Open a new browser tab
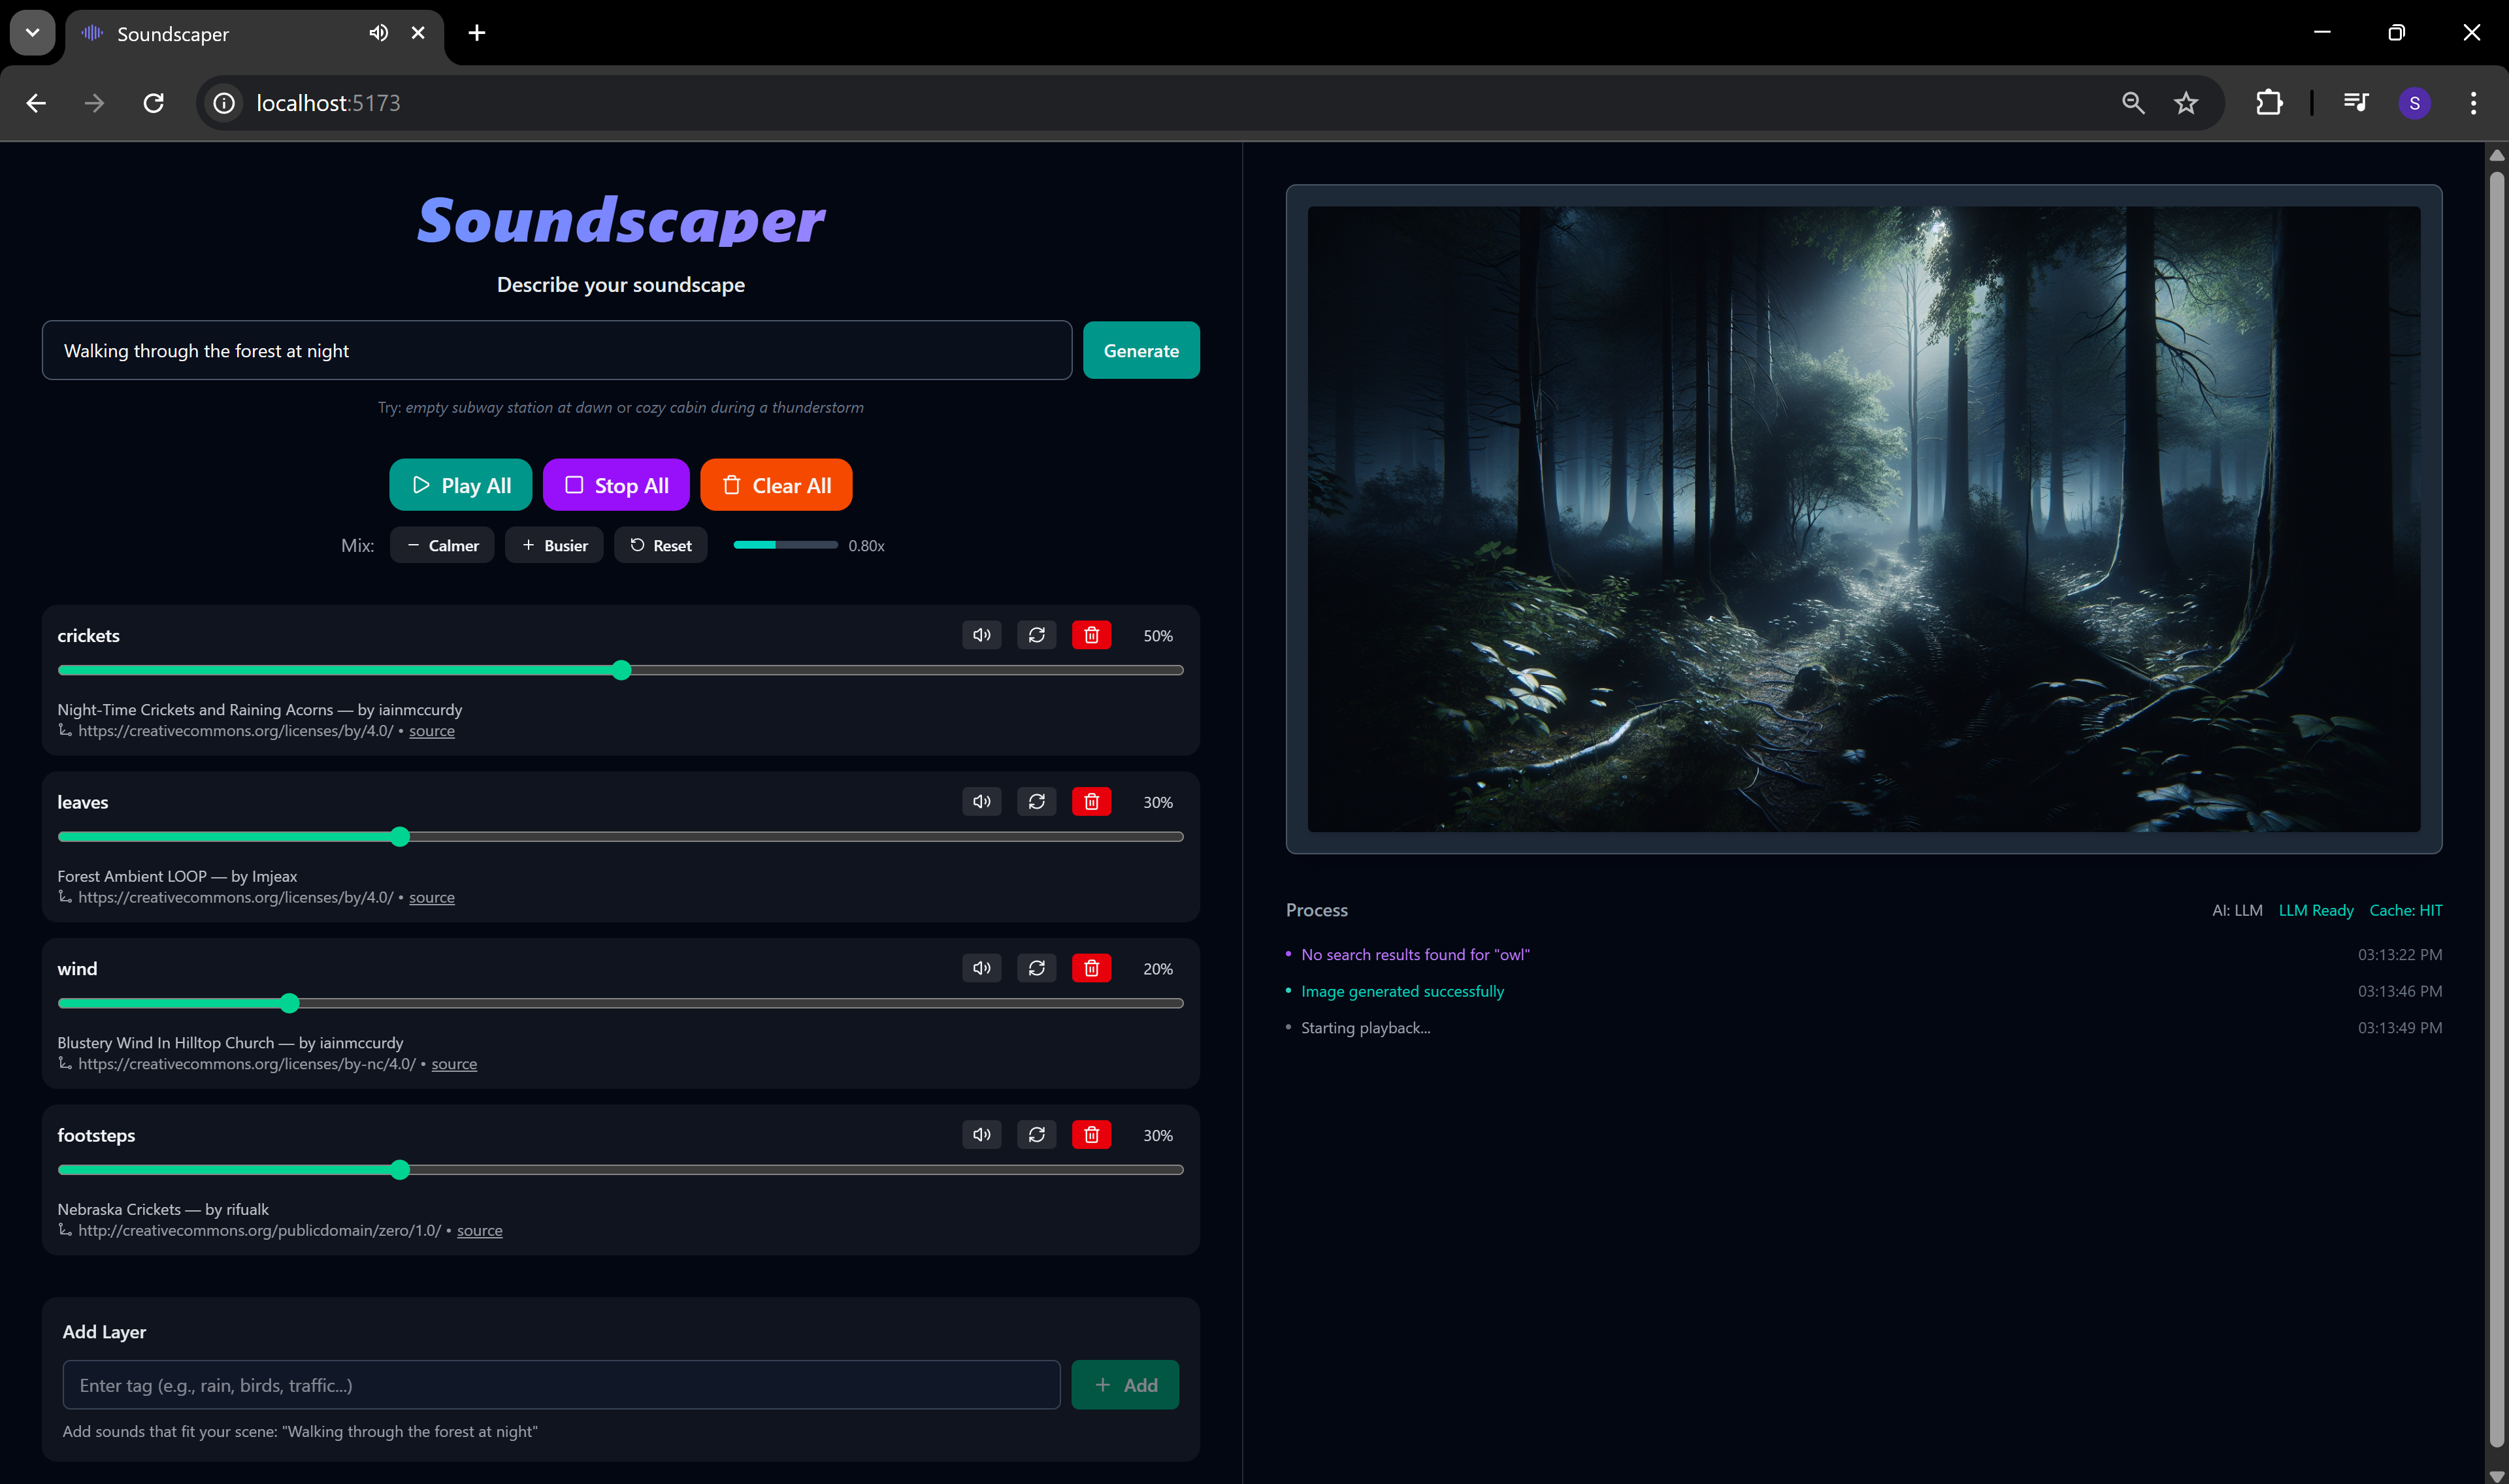This screenshot has height=1484, width=2509. (476, 33)
